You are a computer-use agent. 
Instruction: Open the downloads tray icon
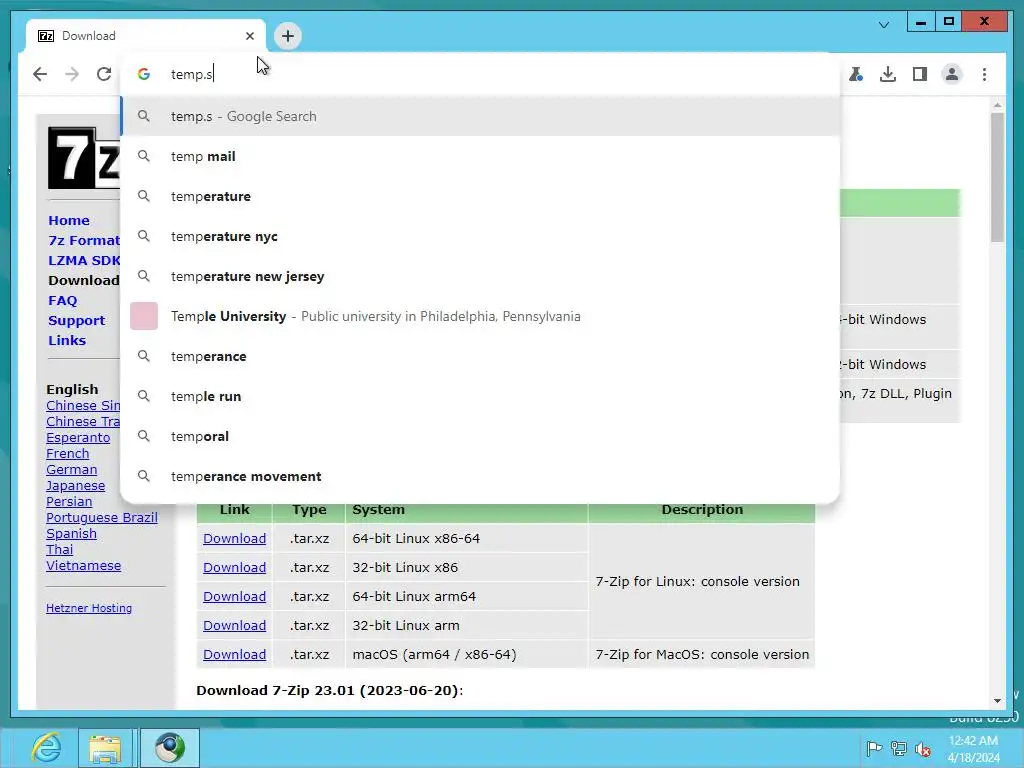pyautogui.click(x=888, y=74)
